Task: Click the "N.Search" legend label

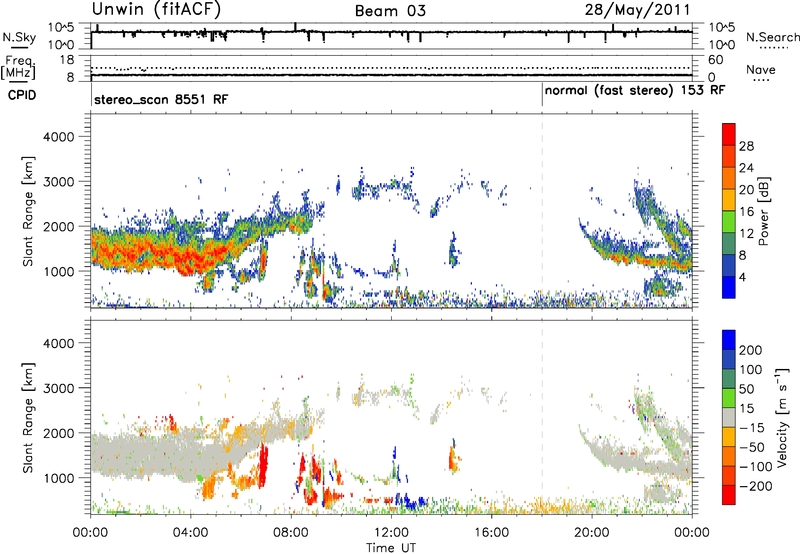Action: point(772,37)
